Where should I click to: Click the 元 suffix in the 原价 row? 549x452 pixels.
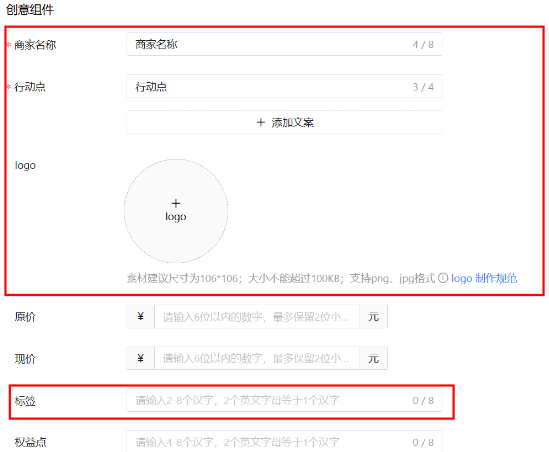coord(373,317)
